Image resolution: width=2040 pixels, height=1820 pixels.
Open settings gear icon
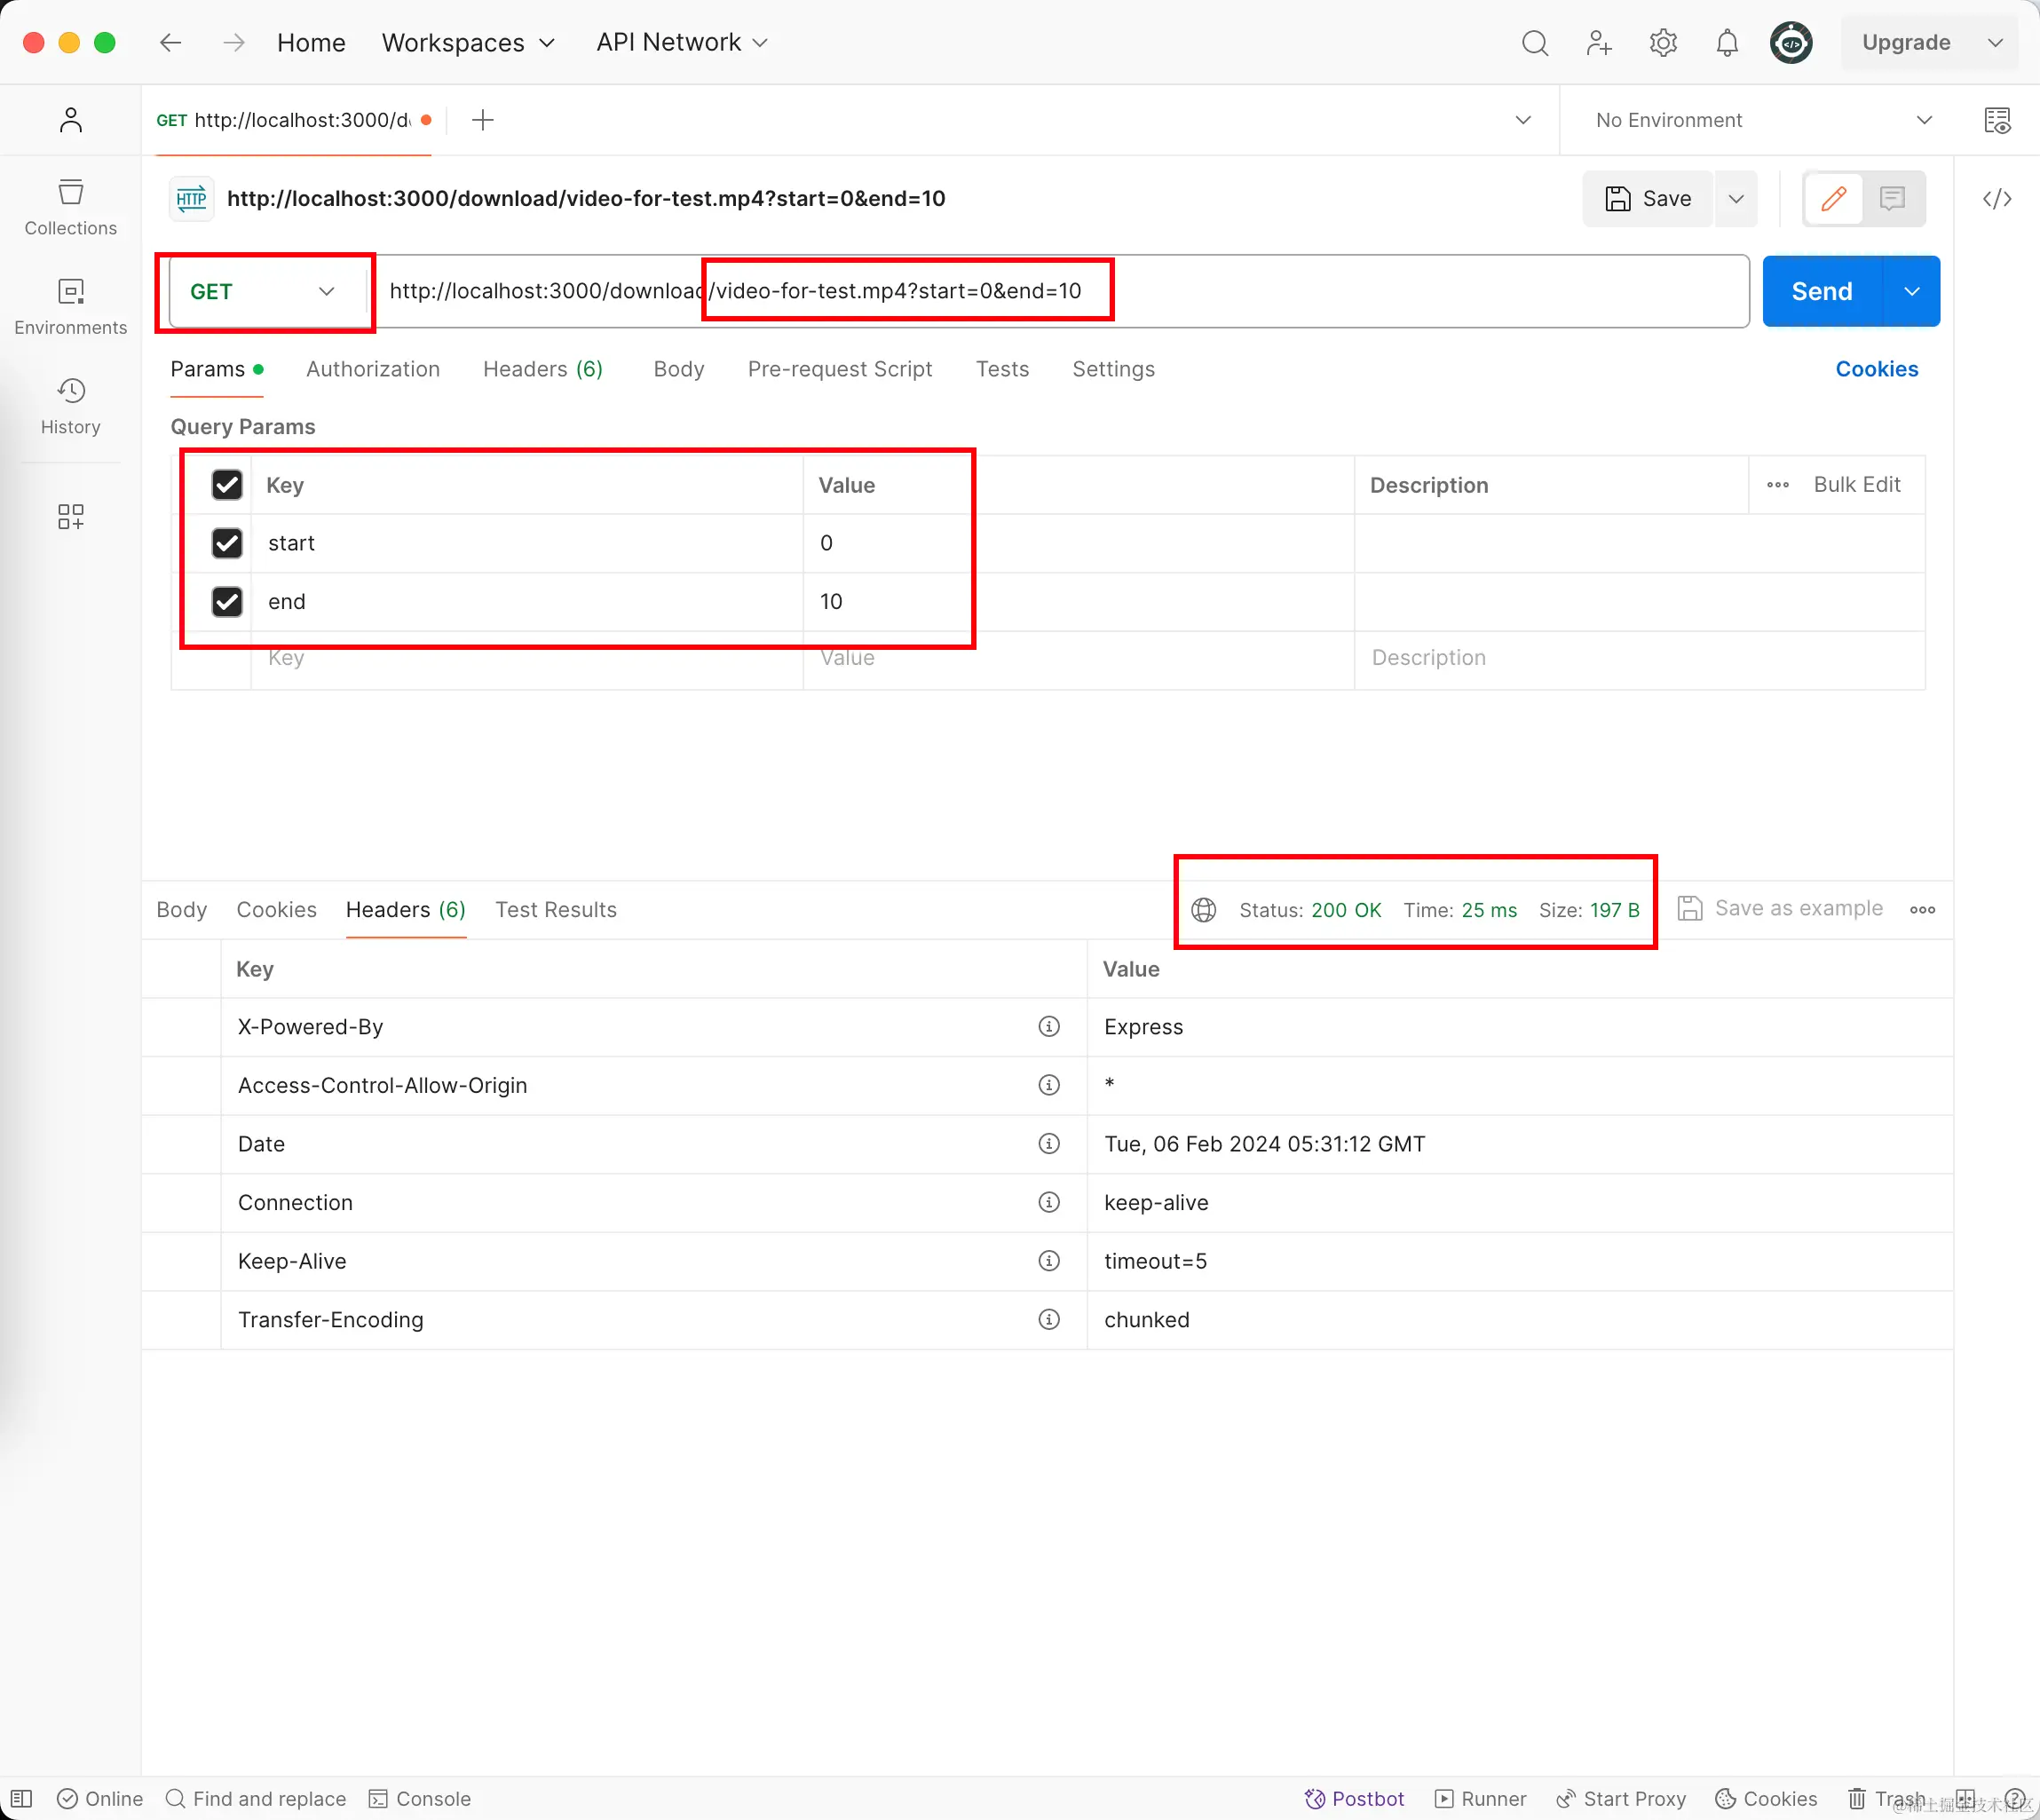coord(1663,43)
